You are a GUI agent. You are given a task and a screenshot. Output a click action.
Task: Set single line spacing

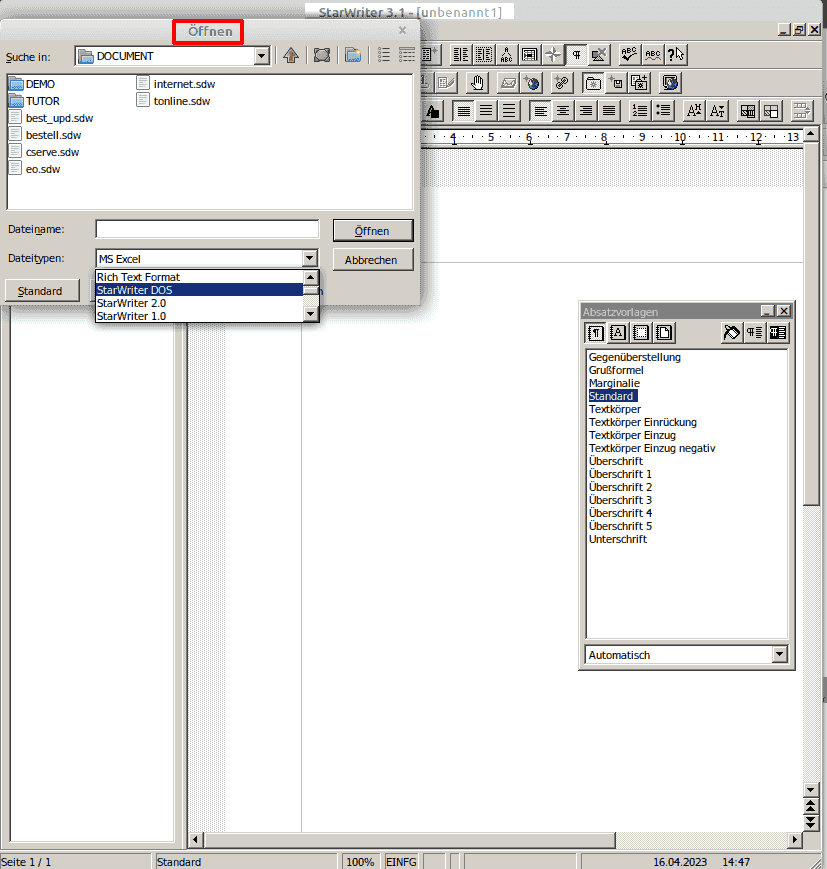point(463,111)
